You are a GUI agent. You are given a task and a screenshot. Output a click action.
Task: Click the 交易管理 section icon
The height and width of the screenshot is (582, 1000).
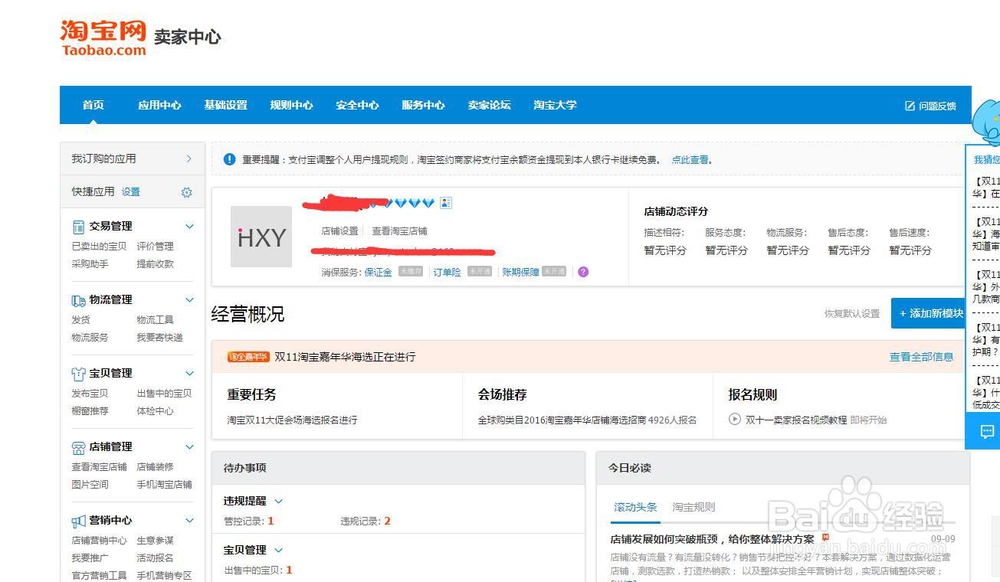78,227
